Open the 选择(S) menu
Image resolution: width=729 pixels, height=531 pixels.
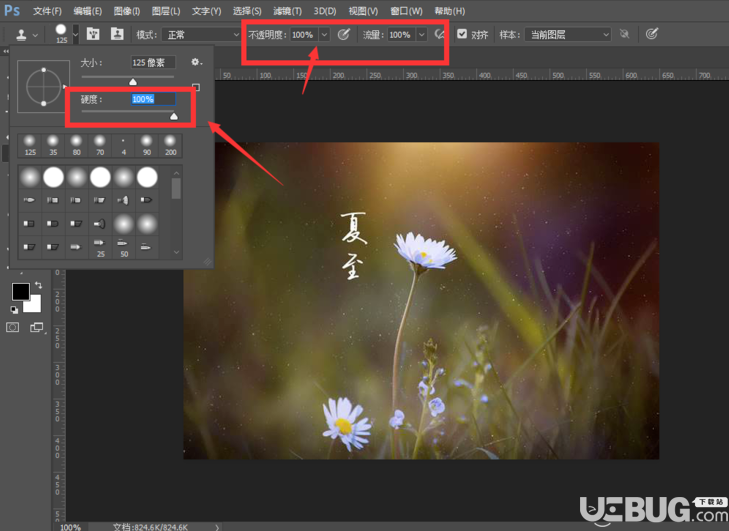point(247,11)
